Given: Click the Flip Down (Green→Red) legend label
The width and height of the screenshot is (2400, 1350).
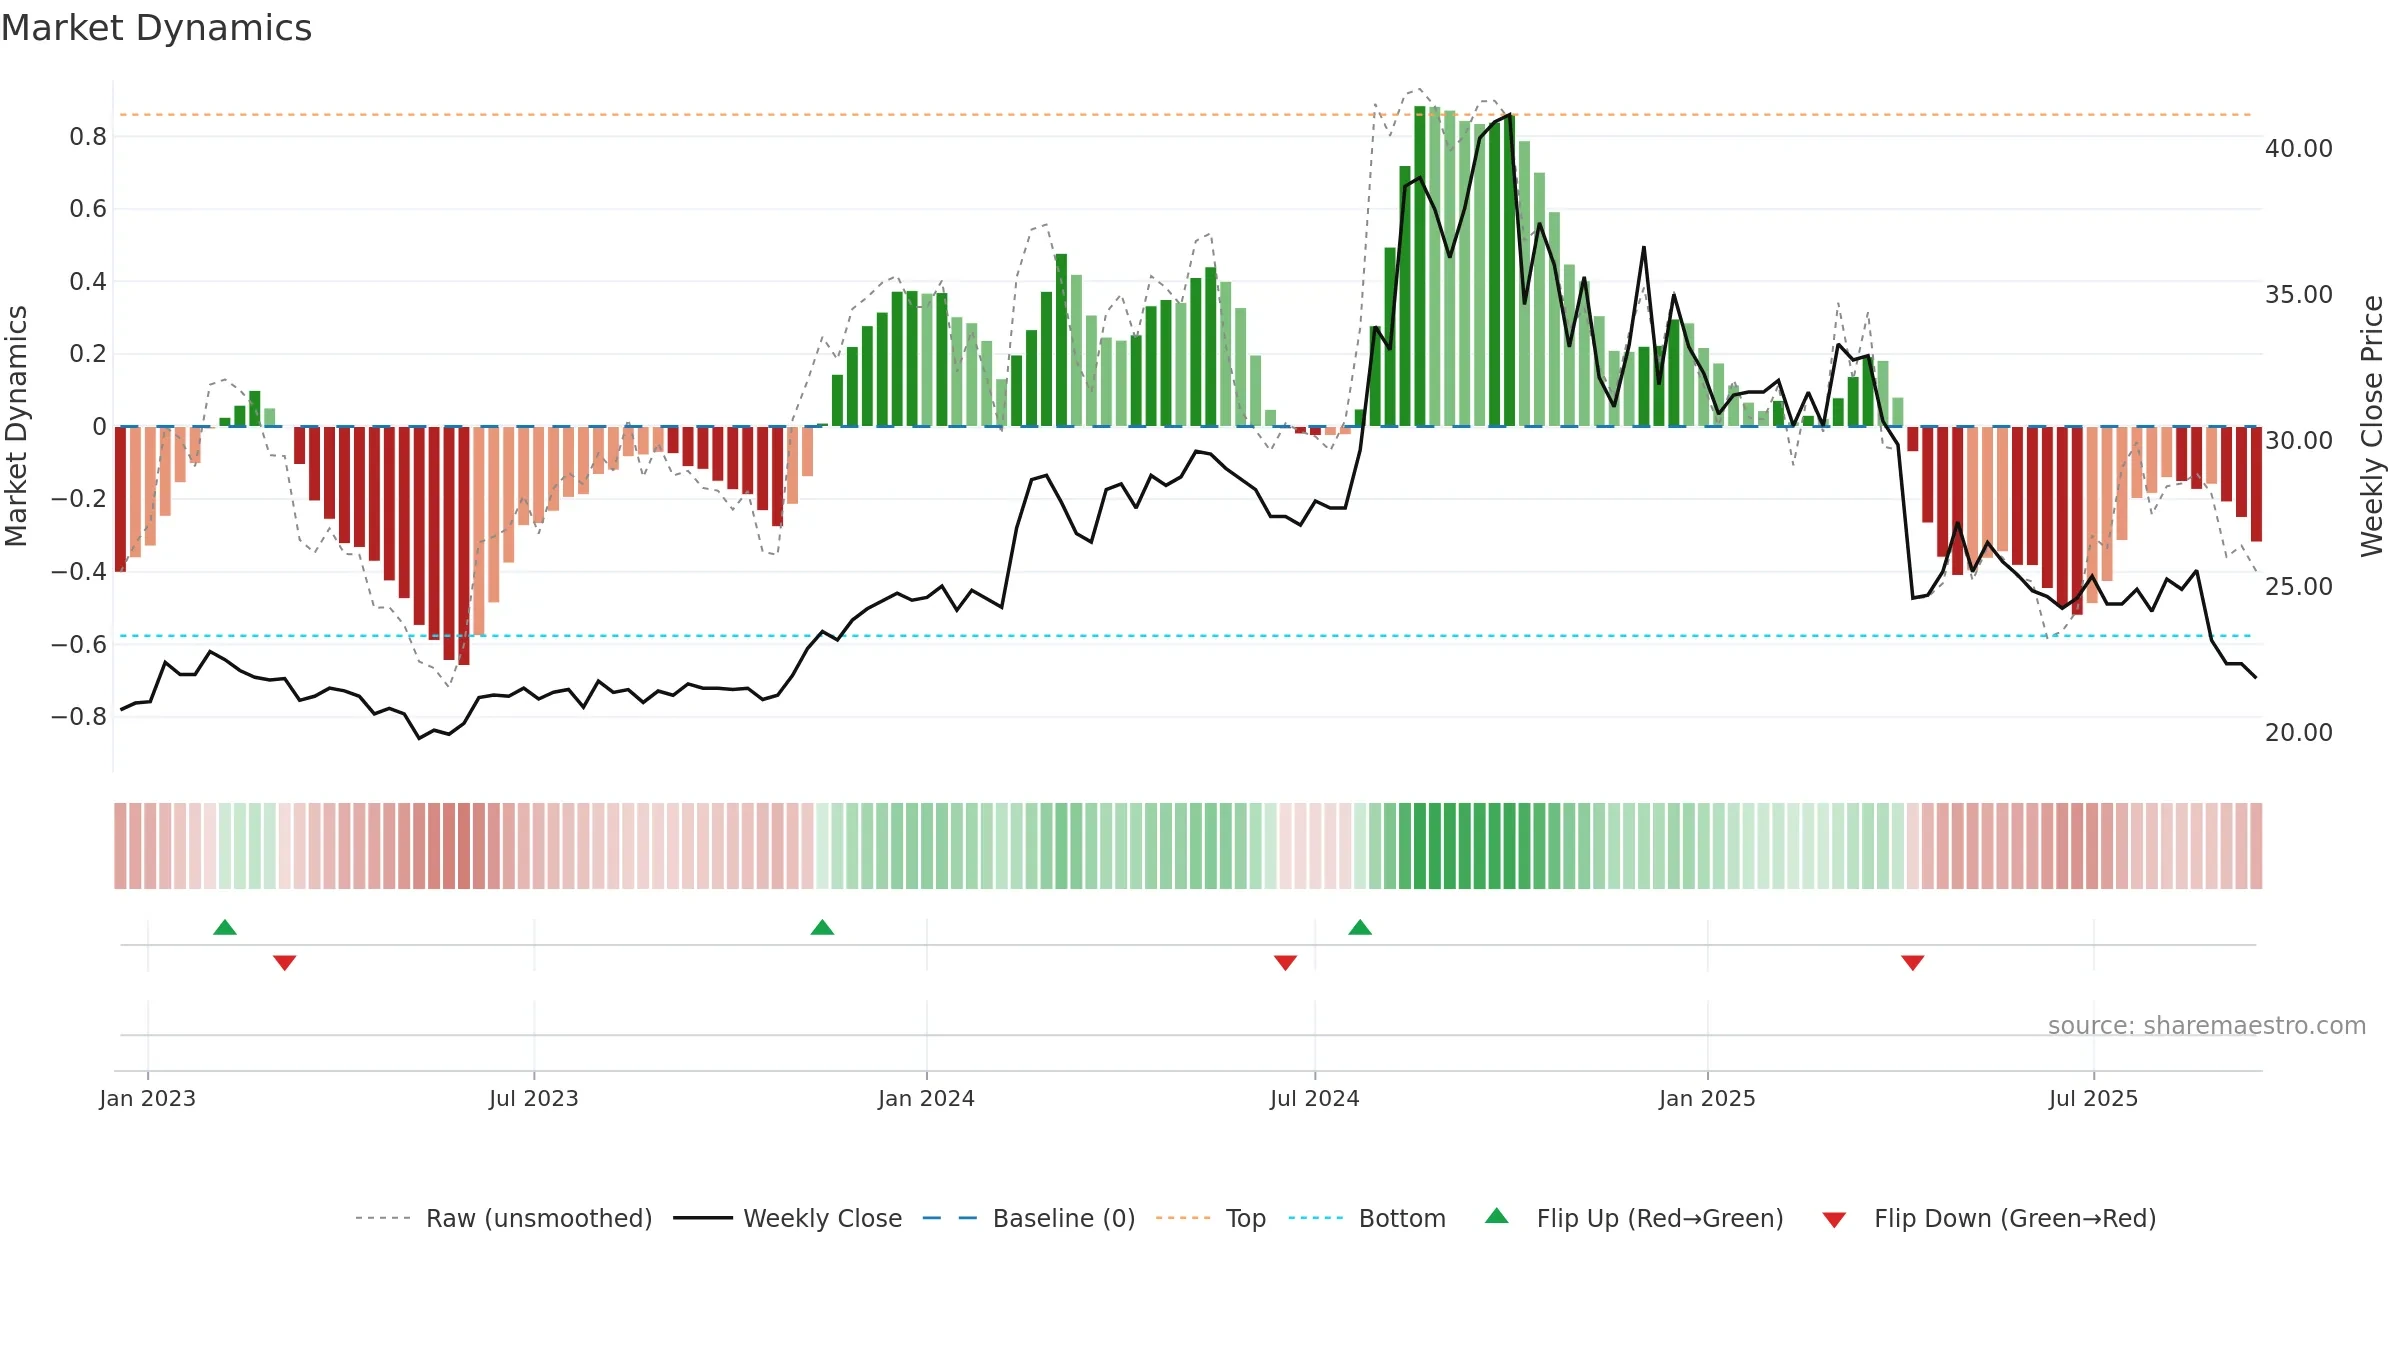Looking at the screenshot, I should (x=2015, y=1218).
